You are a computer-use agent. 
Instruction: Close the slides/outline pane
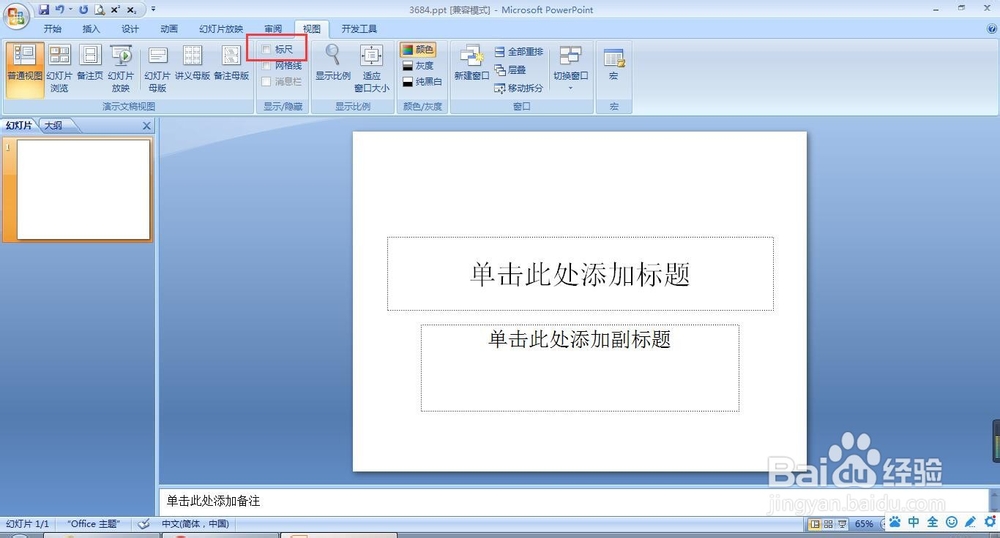click(147, 126)
